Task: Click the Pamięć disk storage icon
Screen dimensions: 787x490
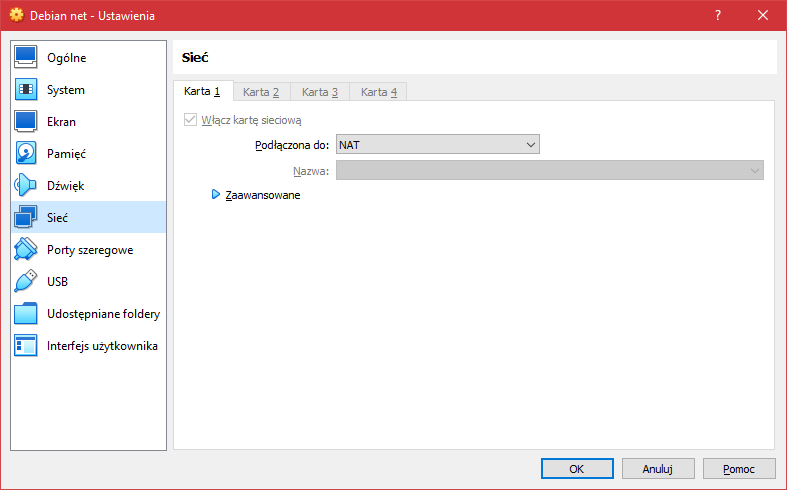Action: (x=27, y=154)
